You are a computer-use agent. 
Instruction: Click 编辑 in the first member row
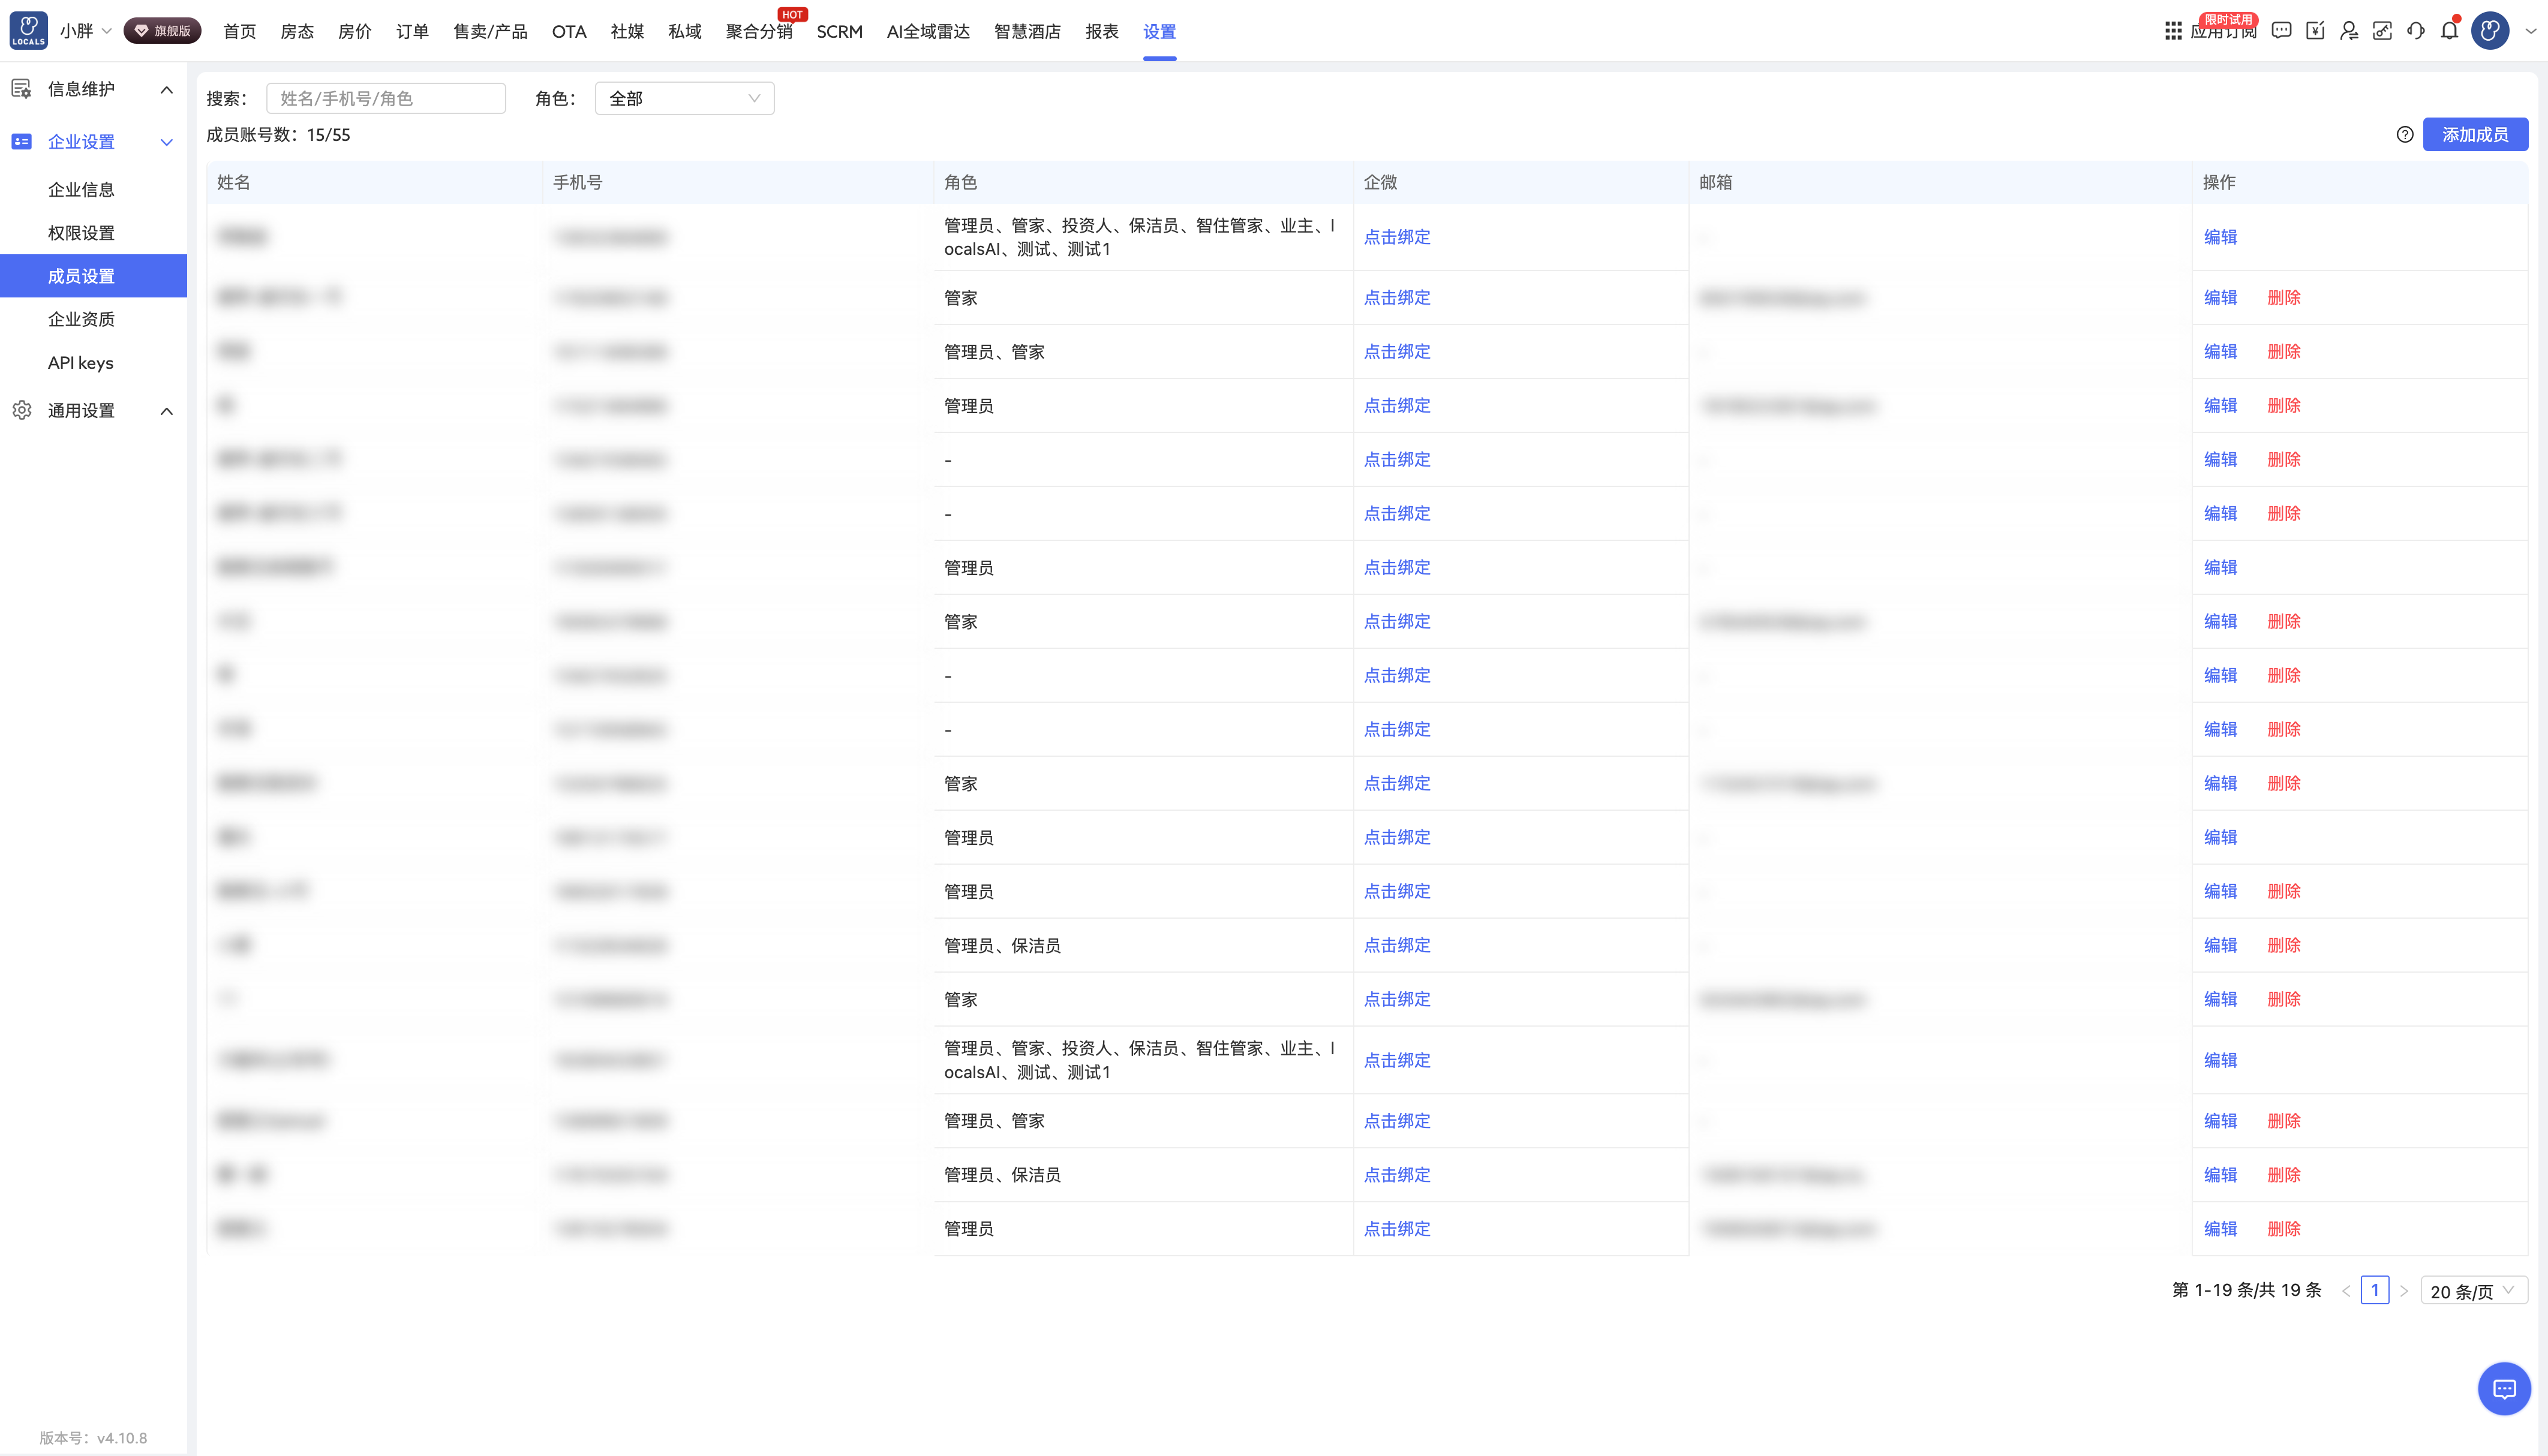[2220, 237]
